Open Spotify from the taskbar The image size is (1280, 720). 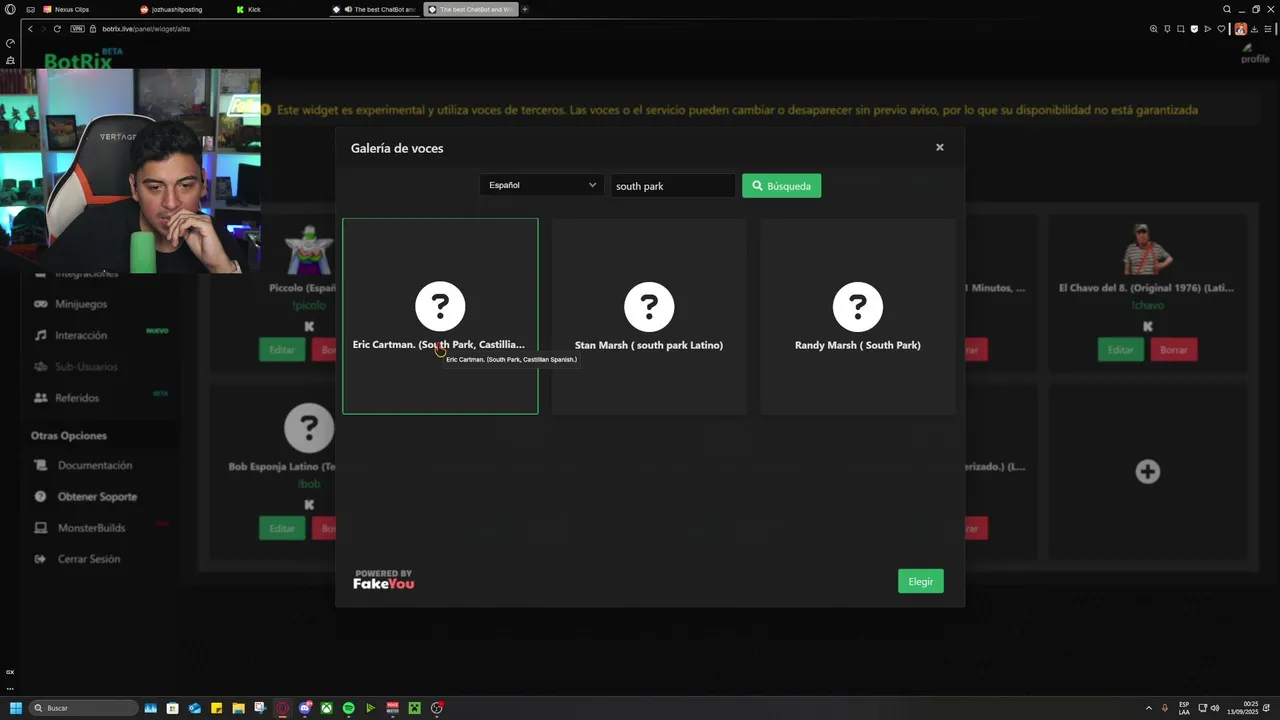pos(348,708)
